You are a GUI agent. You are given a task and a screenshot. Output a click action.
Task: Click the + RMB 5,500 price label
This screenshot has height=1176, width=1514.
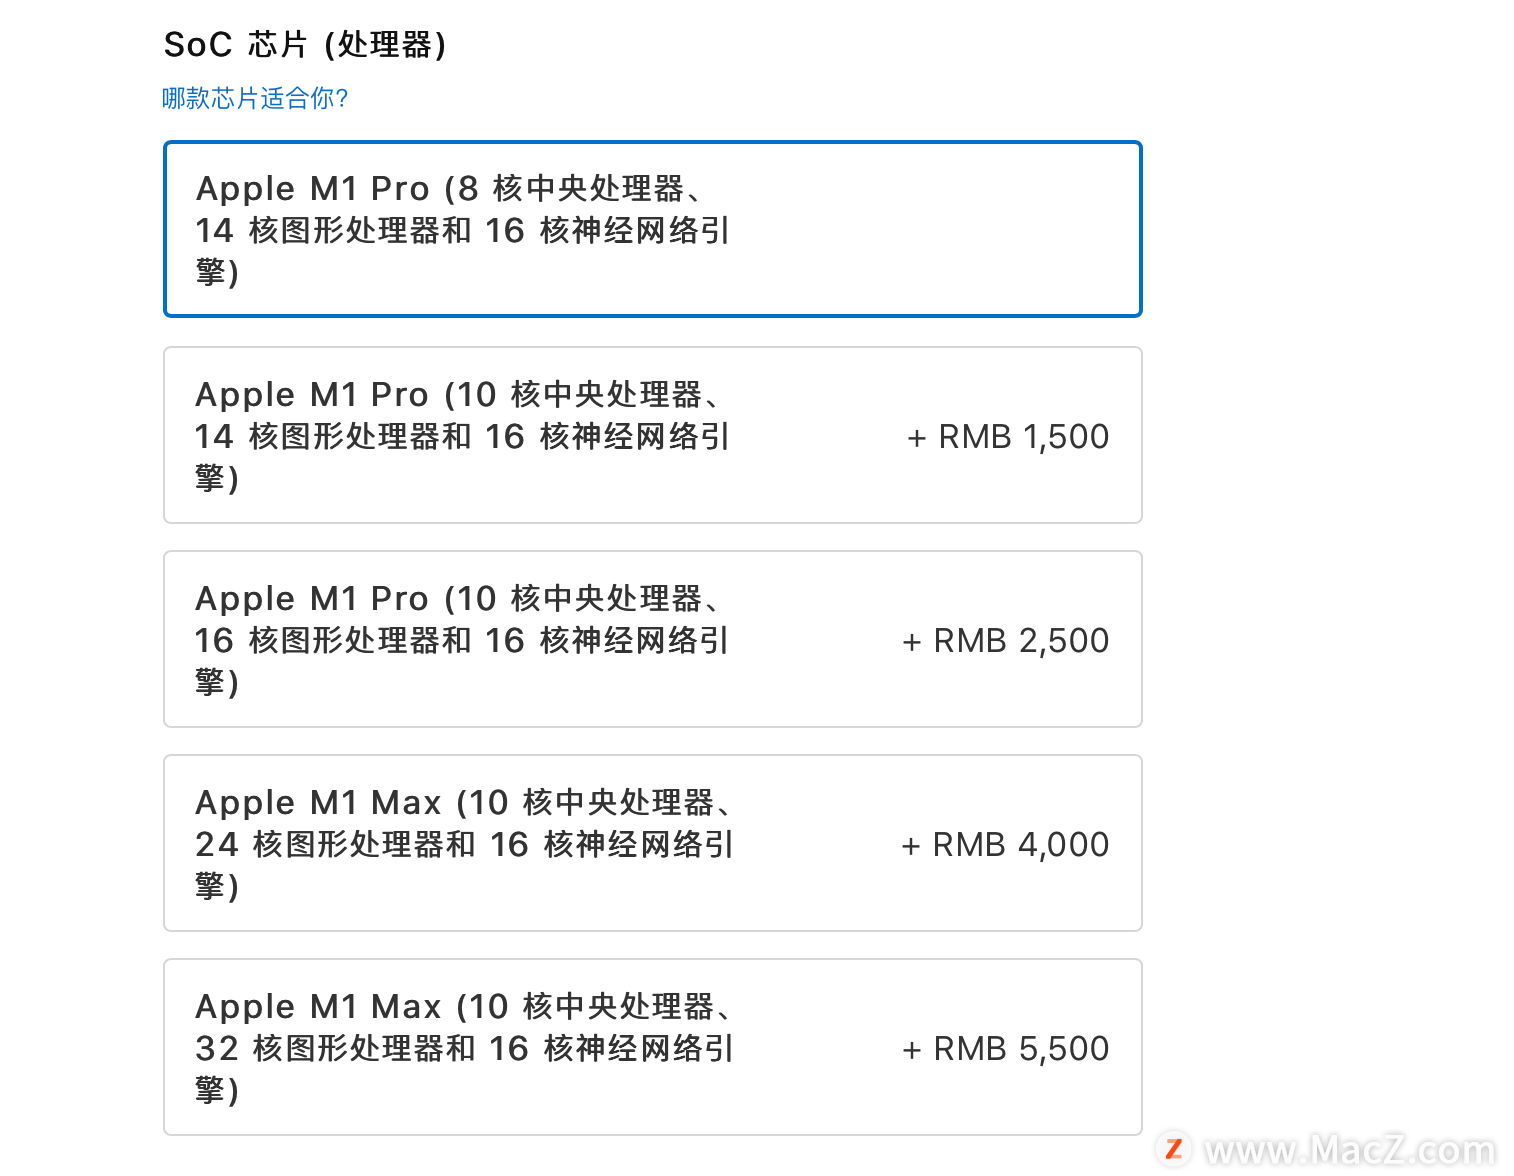click(x=1006, y=1049)
